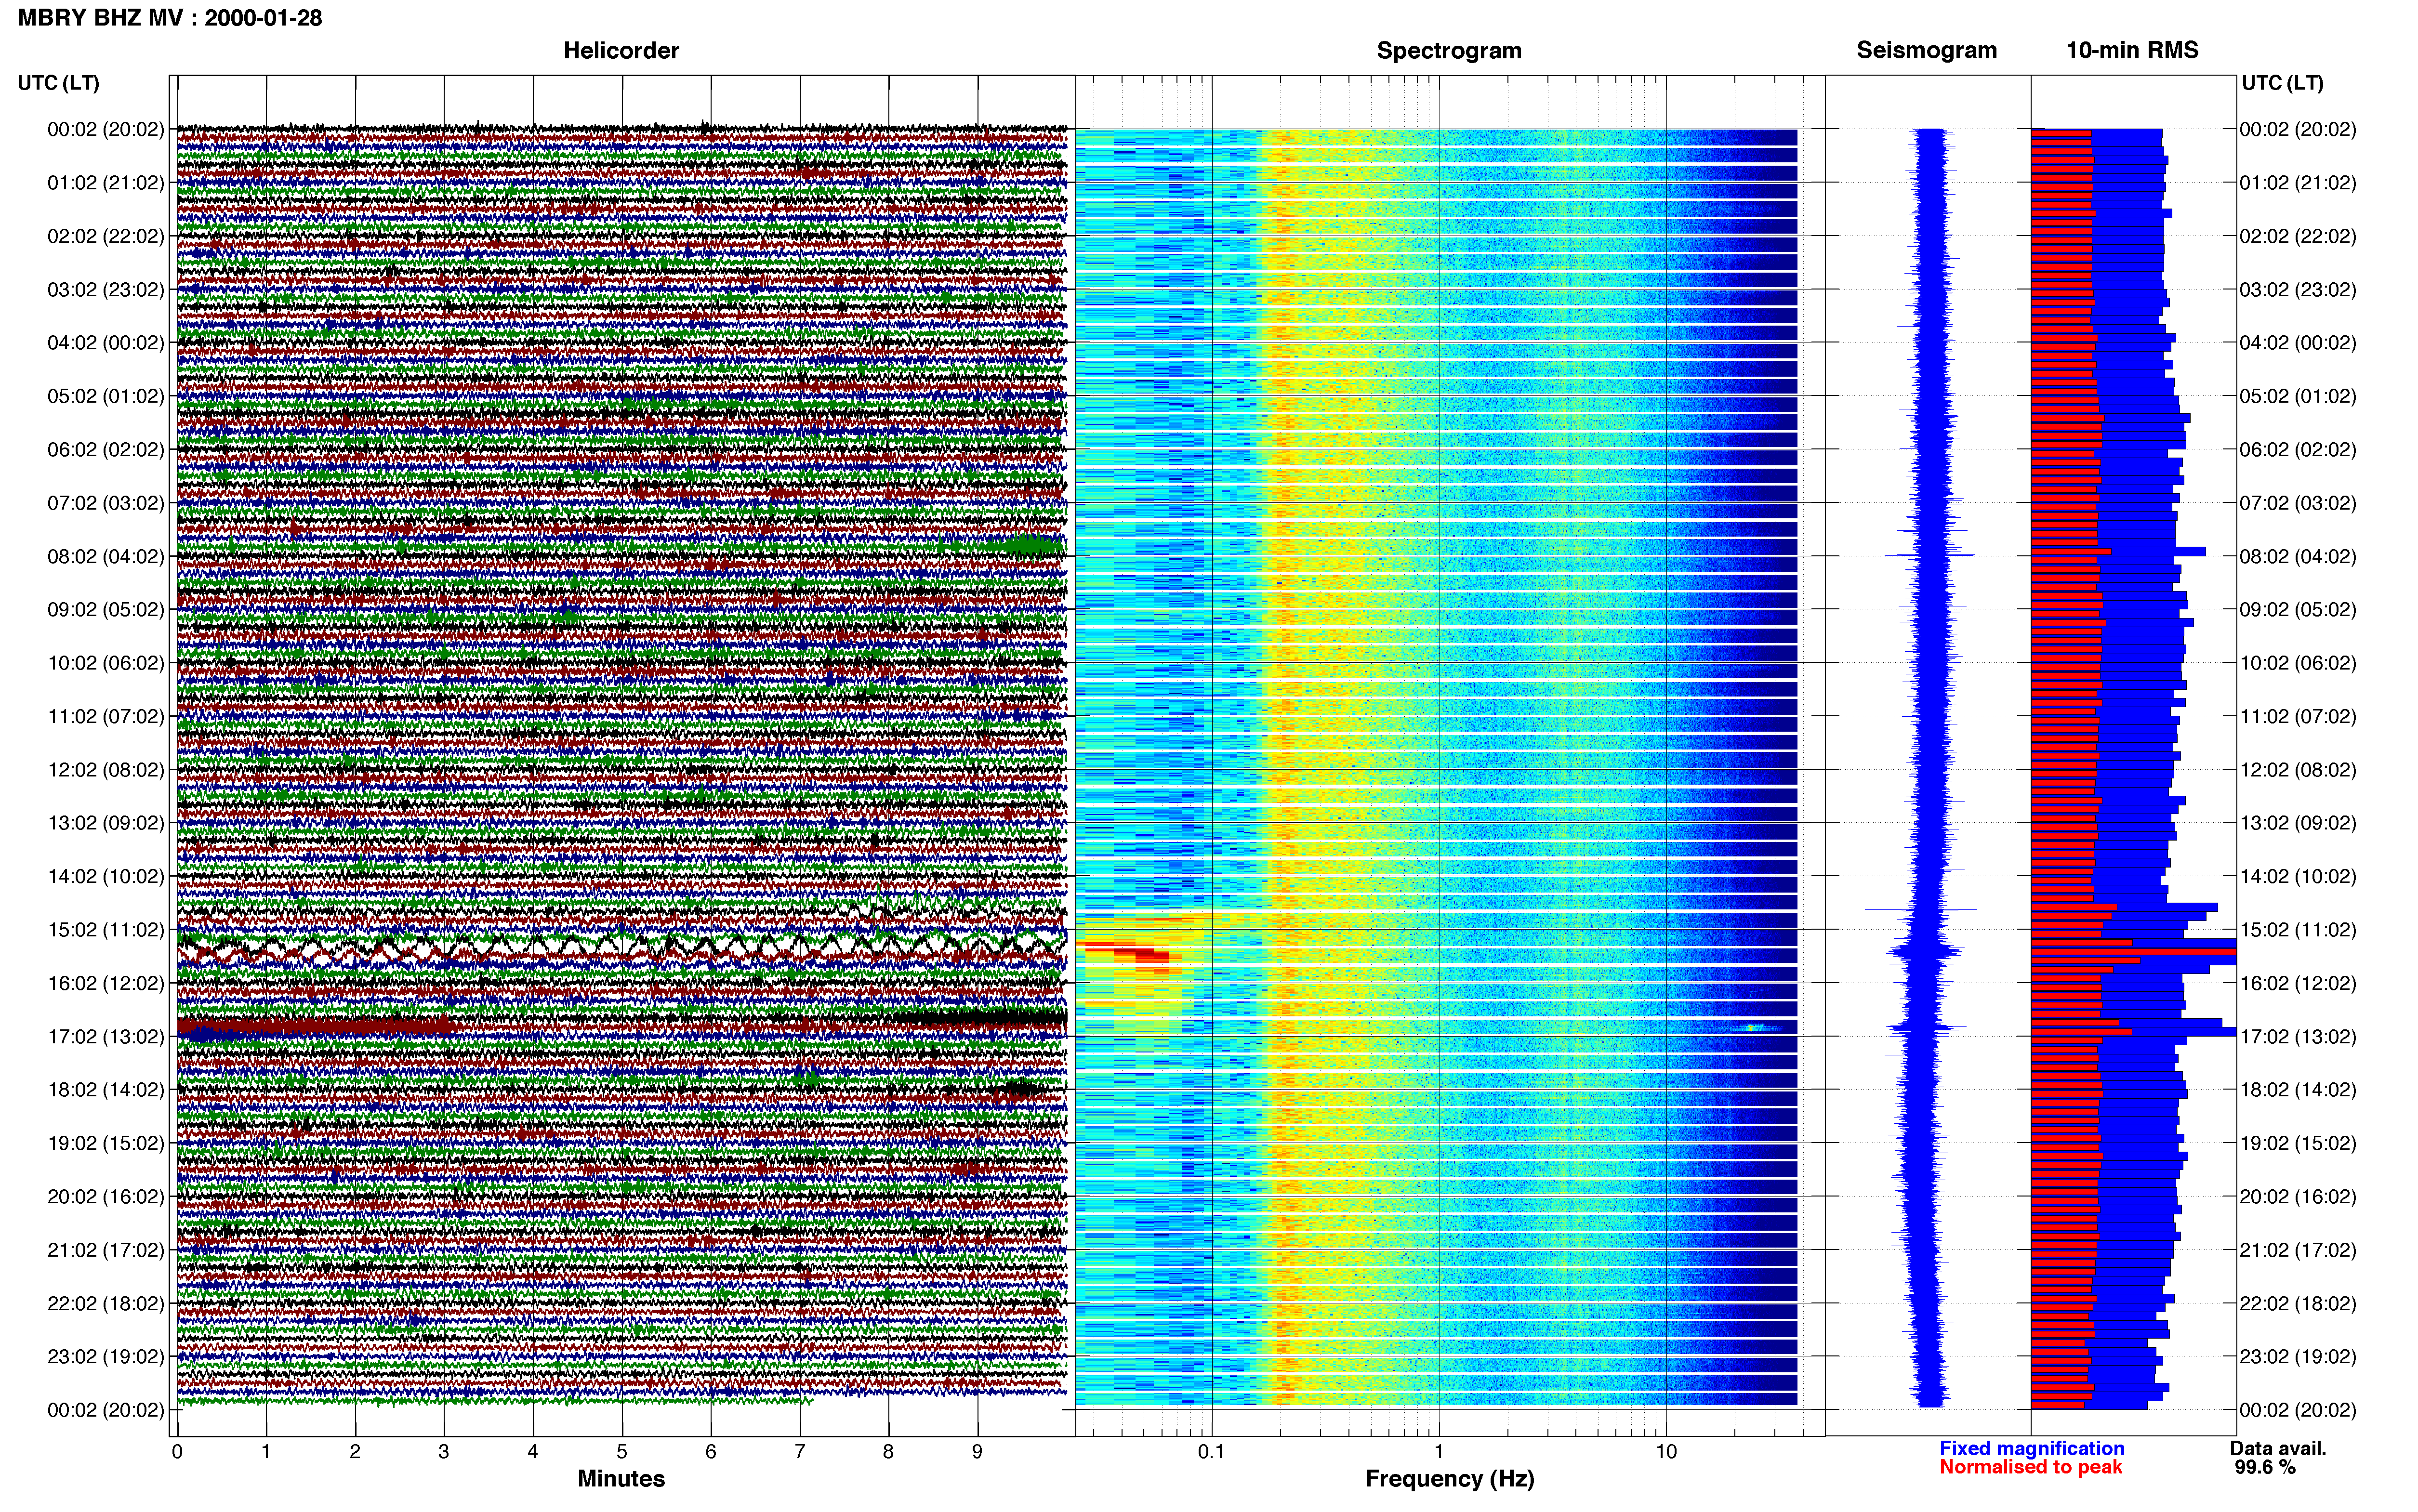Click left time label 21:02 (17:02)
Image resolution: width=2418 pixels, height=1512 pixels.
coord(106,1250)
